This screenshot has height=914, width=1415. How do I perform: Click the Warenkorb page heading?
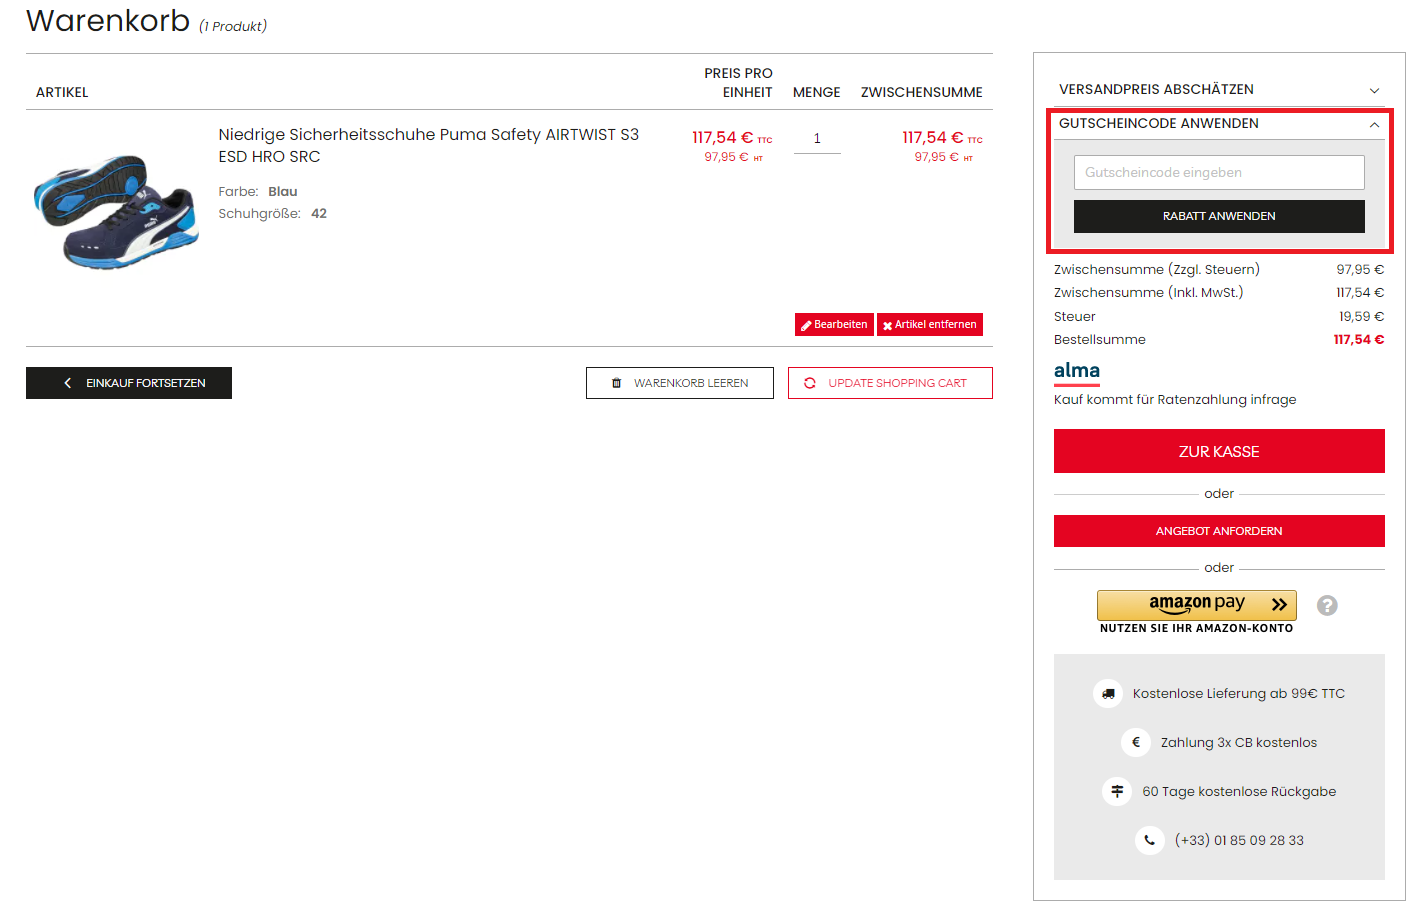[108, 20]
